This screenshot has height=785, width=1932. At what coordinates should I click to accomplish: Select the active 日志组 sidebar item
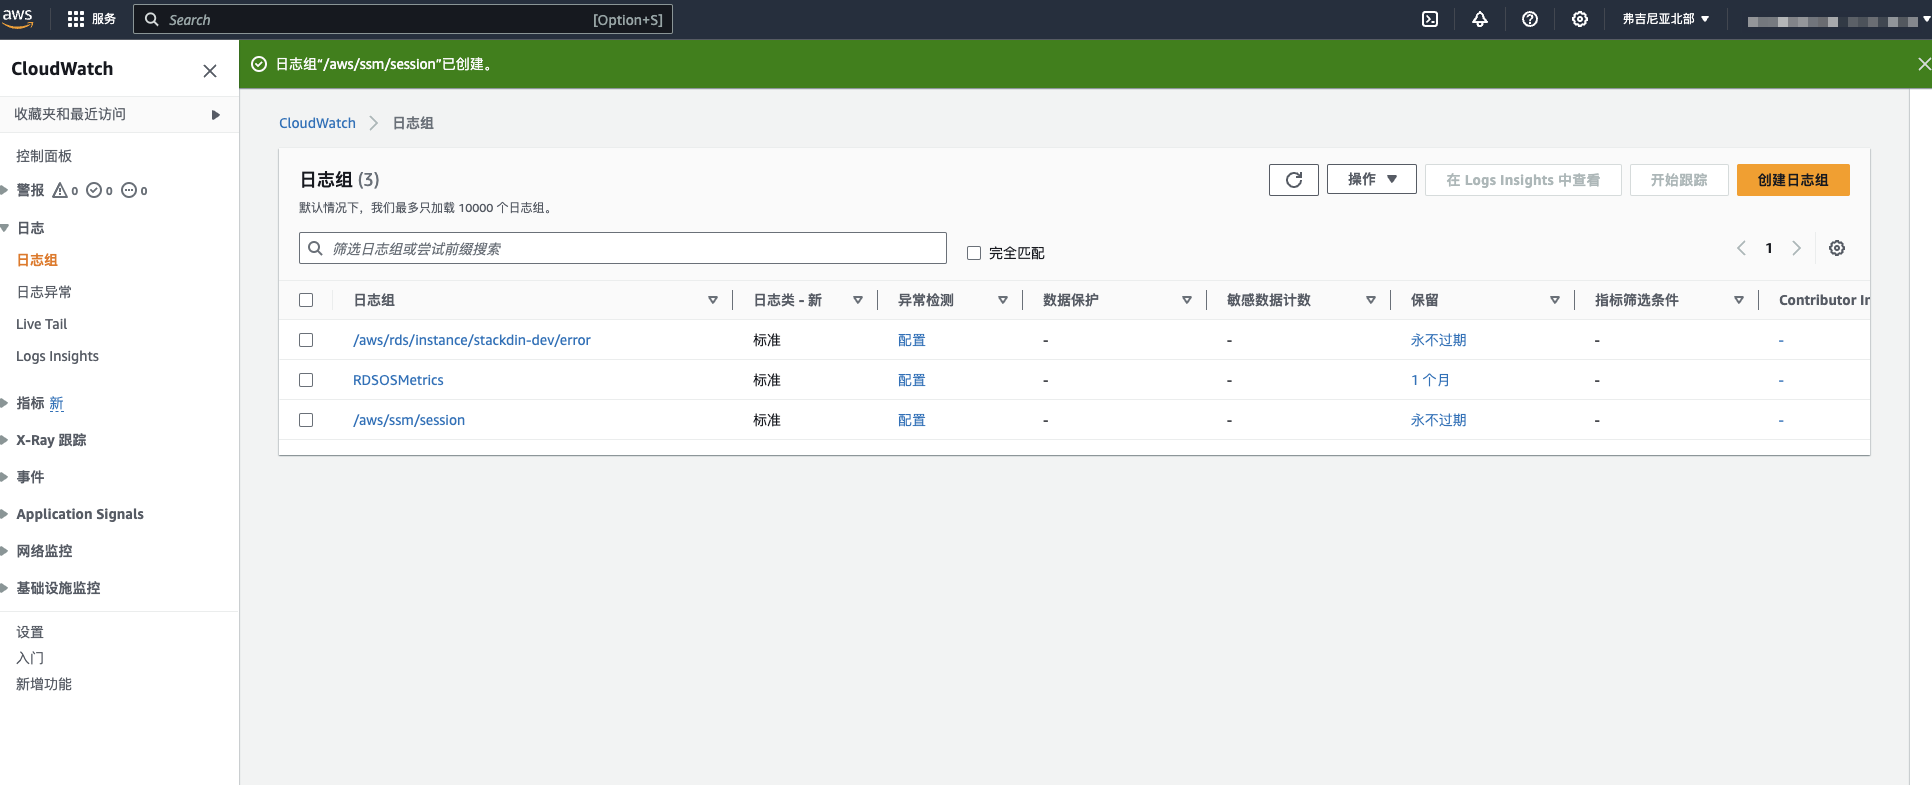[37, 260]
